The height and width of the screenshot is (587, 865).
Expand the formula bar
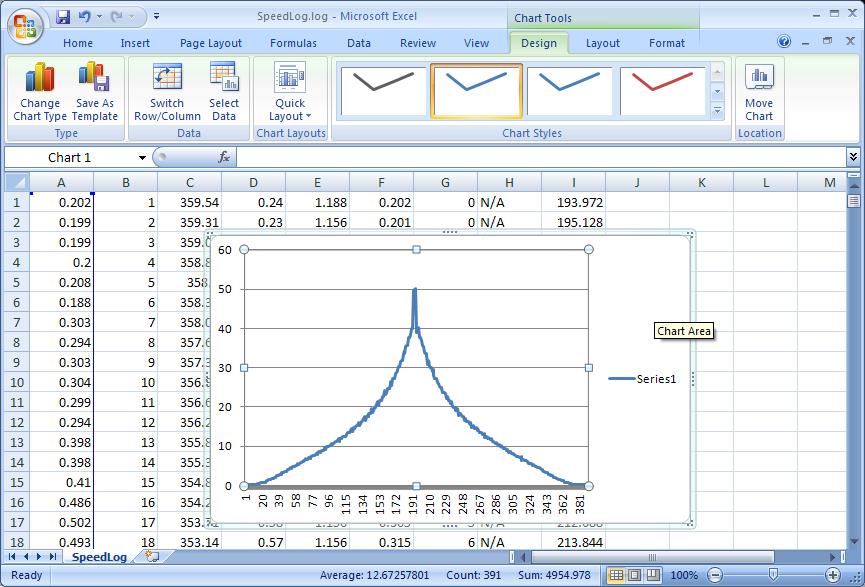coord(853,157)
